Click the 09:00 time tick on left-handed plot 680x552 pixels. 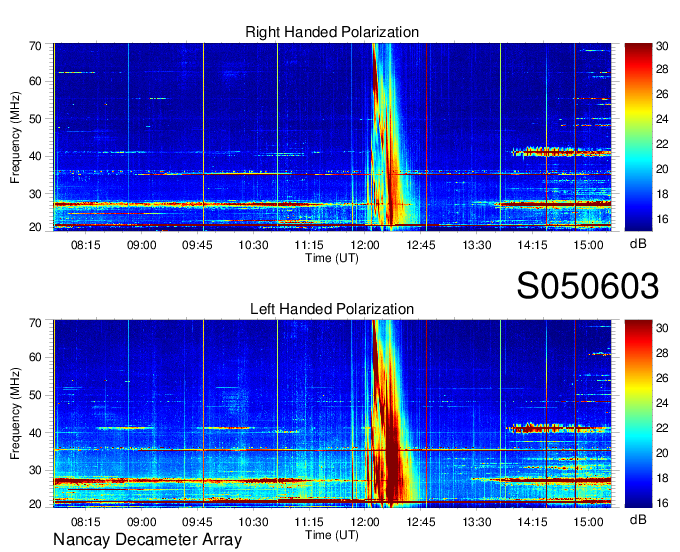[141, 522]
